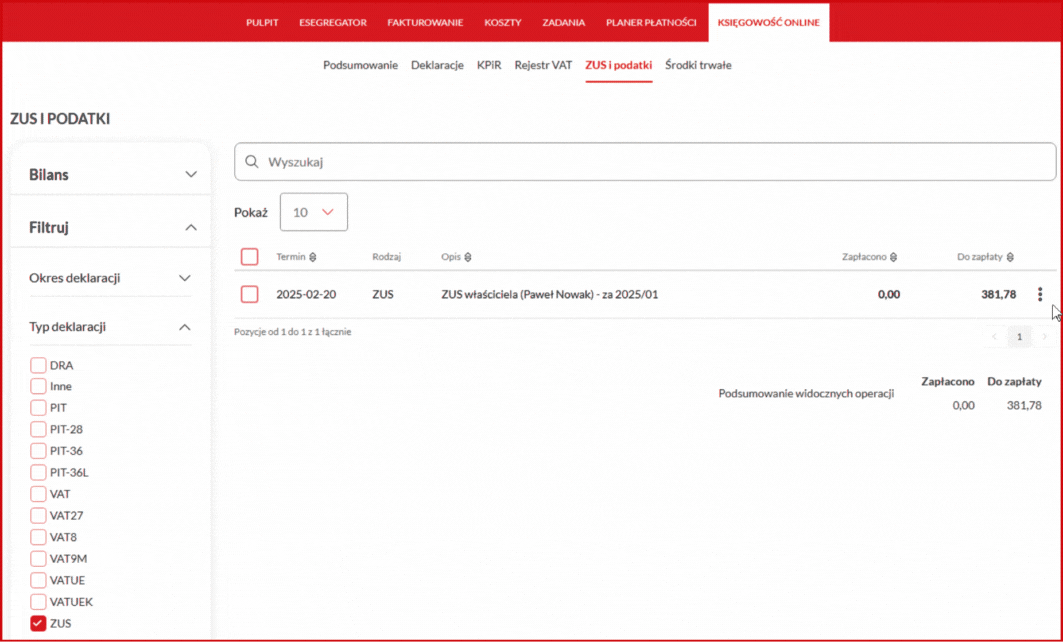The height and width of the screenshot is (642, 1063).
Task: Open the ESEGREGATOR main menu tab
Action: click(x=333, y=22)
